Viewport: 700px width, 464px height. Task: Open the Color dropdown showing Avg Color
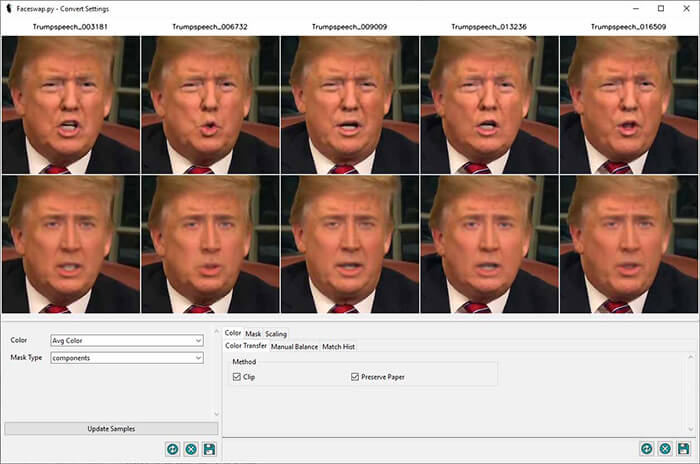click(x=127, y=340)
